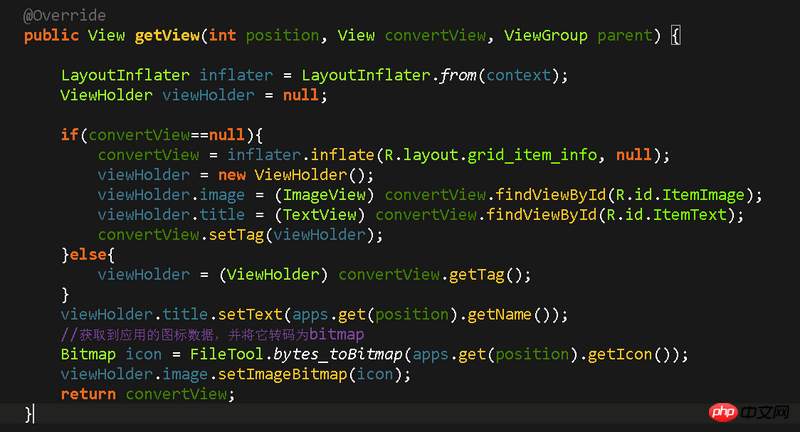Click the ItemText resource id
Image resolution: width=800 pixels, height=432 pixels.
(690, 214)
